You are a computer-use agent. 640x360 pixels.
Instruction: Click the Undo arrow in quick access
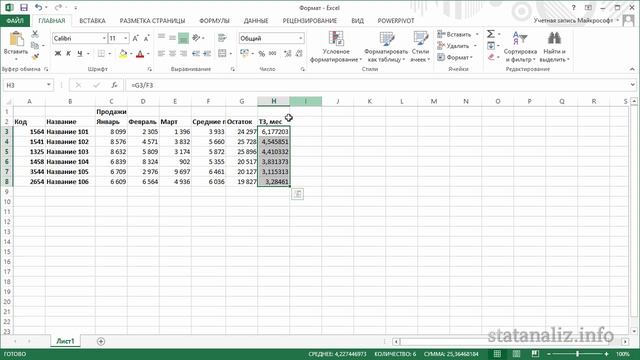[38, 7]
